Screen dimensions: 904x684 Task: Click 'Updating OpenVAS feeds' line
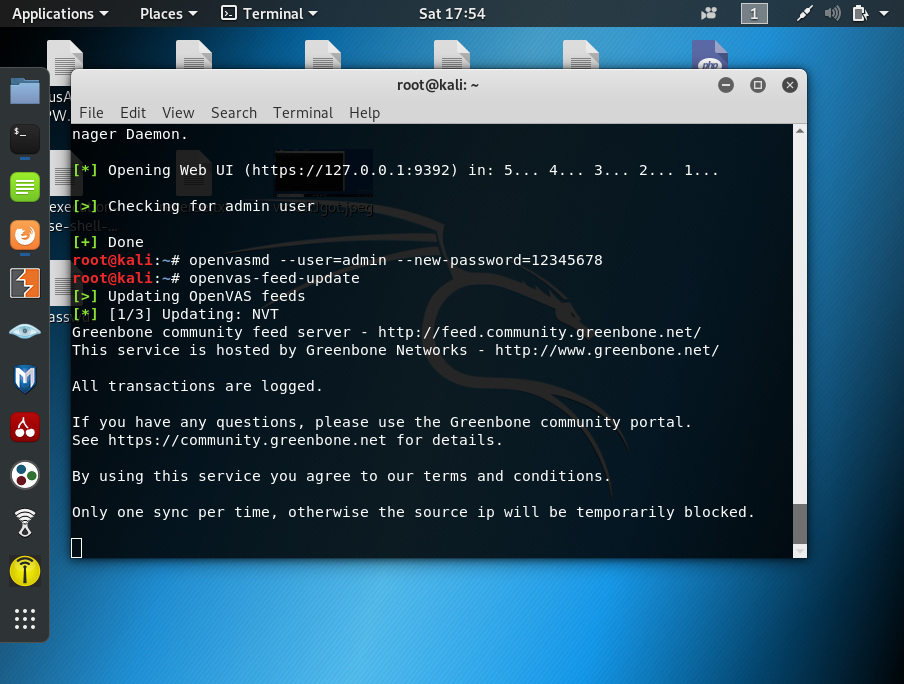point(189,296)
